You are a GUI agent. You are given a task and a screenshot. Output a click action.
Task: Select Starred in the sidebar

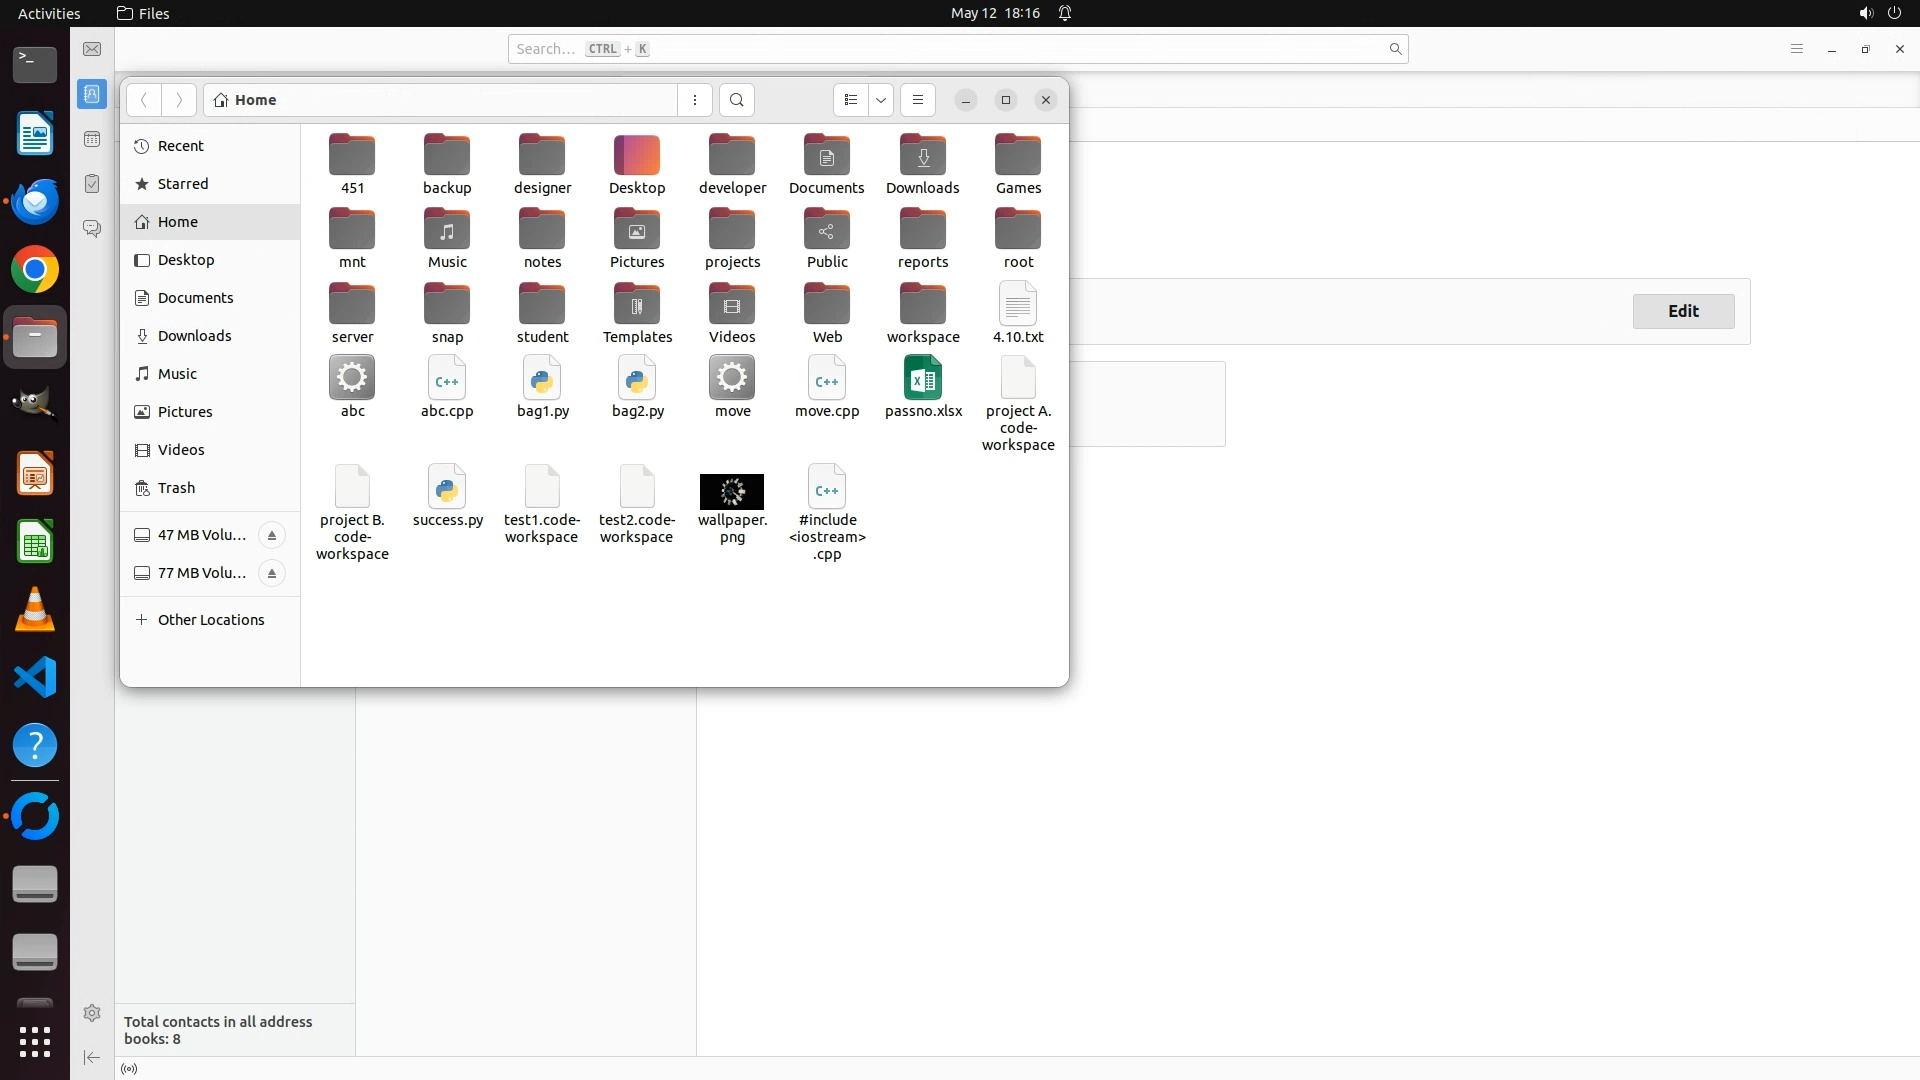[x=183, y=184]
